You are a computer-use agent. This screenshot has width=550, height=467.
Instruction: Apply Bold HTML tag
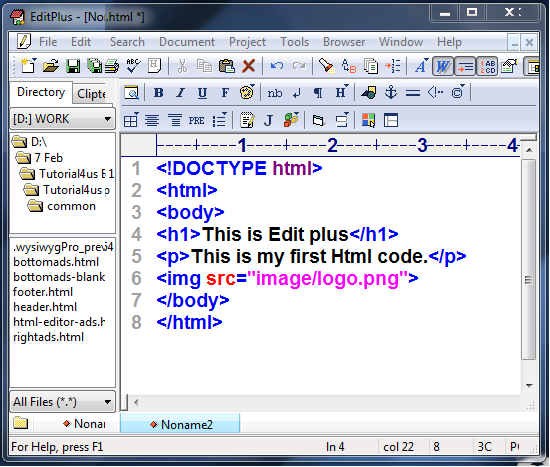click(159, 93)
